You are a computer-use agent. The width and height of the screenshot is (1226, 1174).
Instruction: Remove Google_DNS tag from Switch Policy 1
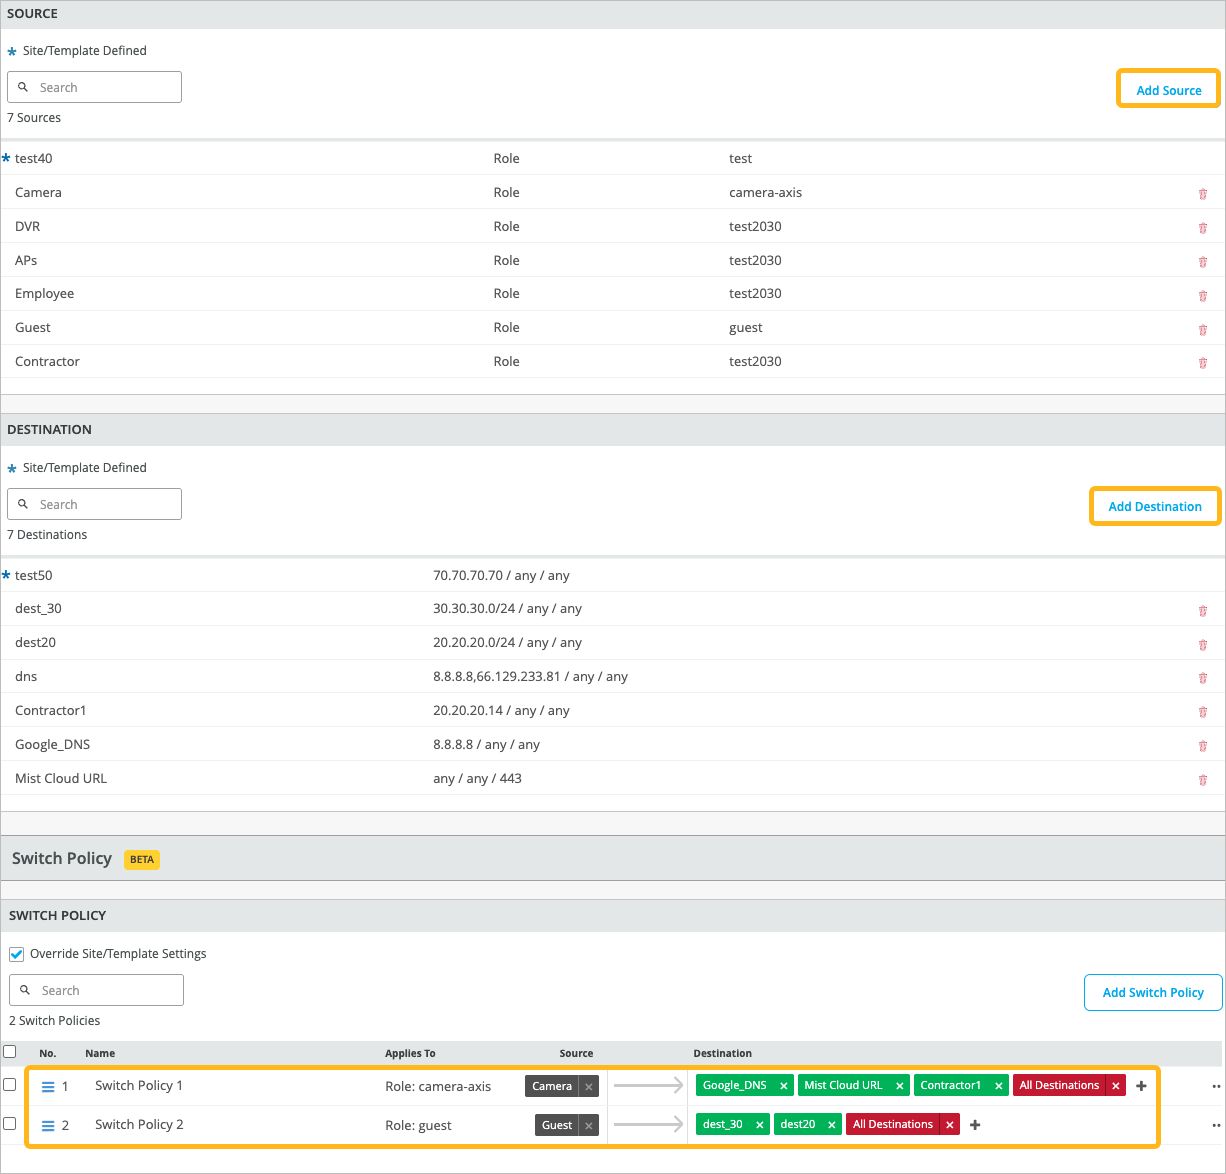coord(784,1086)
